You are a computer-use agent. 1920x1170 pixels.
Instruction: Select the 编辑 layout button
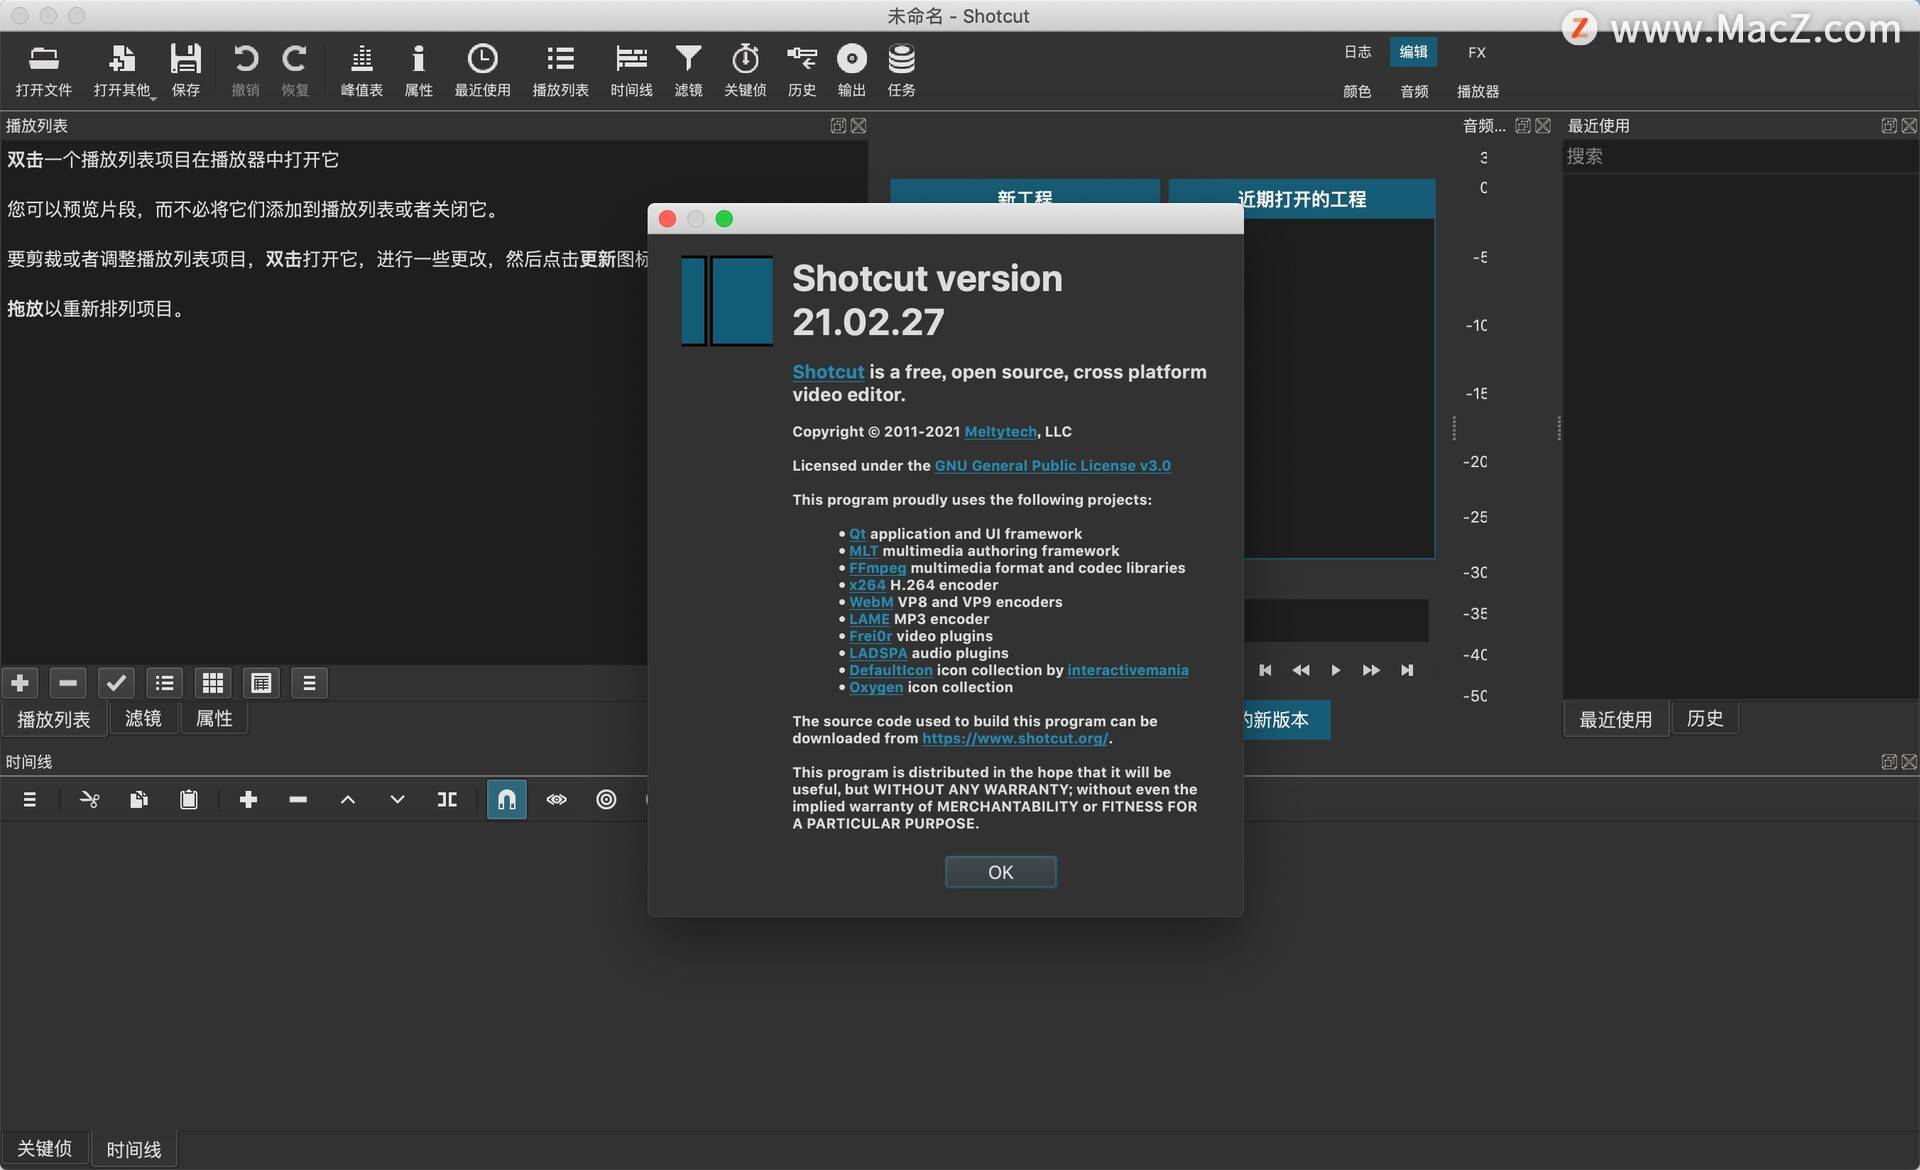[1413, 52]
